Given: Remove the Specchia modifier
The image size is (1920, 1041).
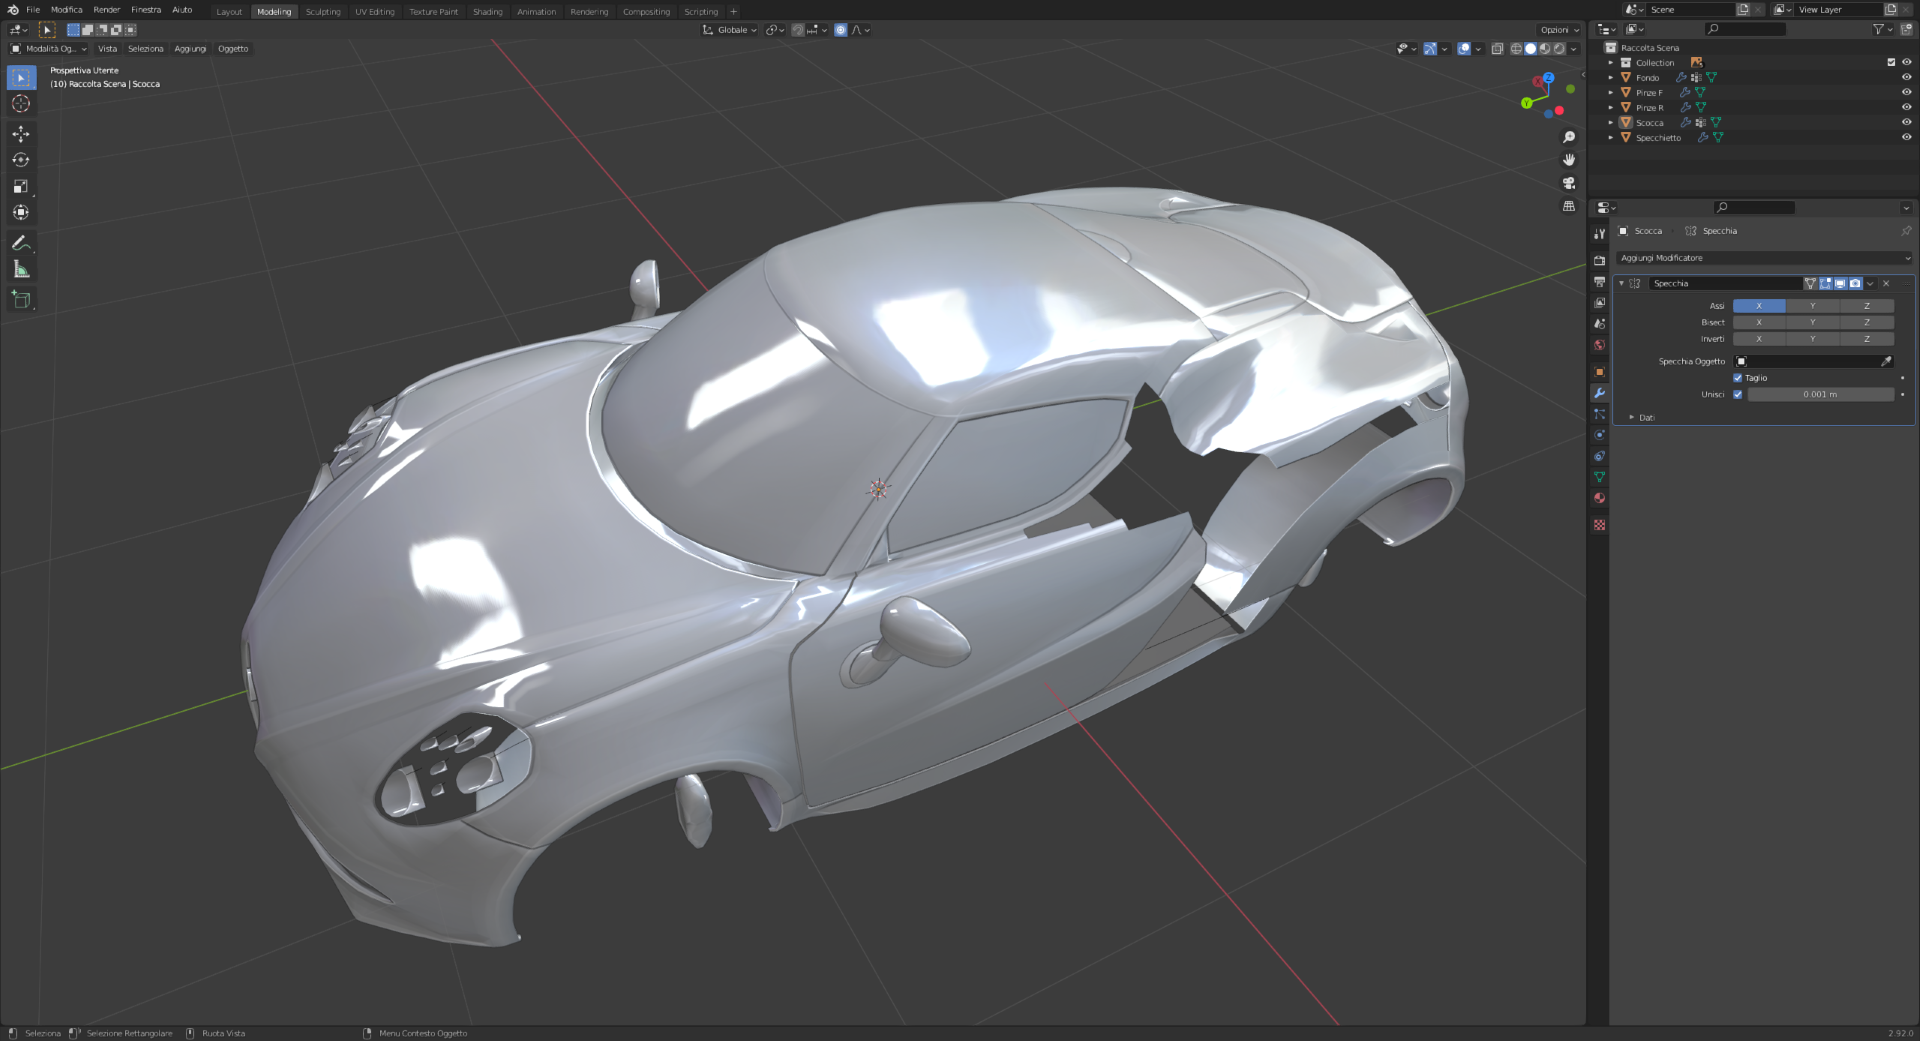Looking at the screenshot, I should (x=1886, y=284).
